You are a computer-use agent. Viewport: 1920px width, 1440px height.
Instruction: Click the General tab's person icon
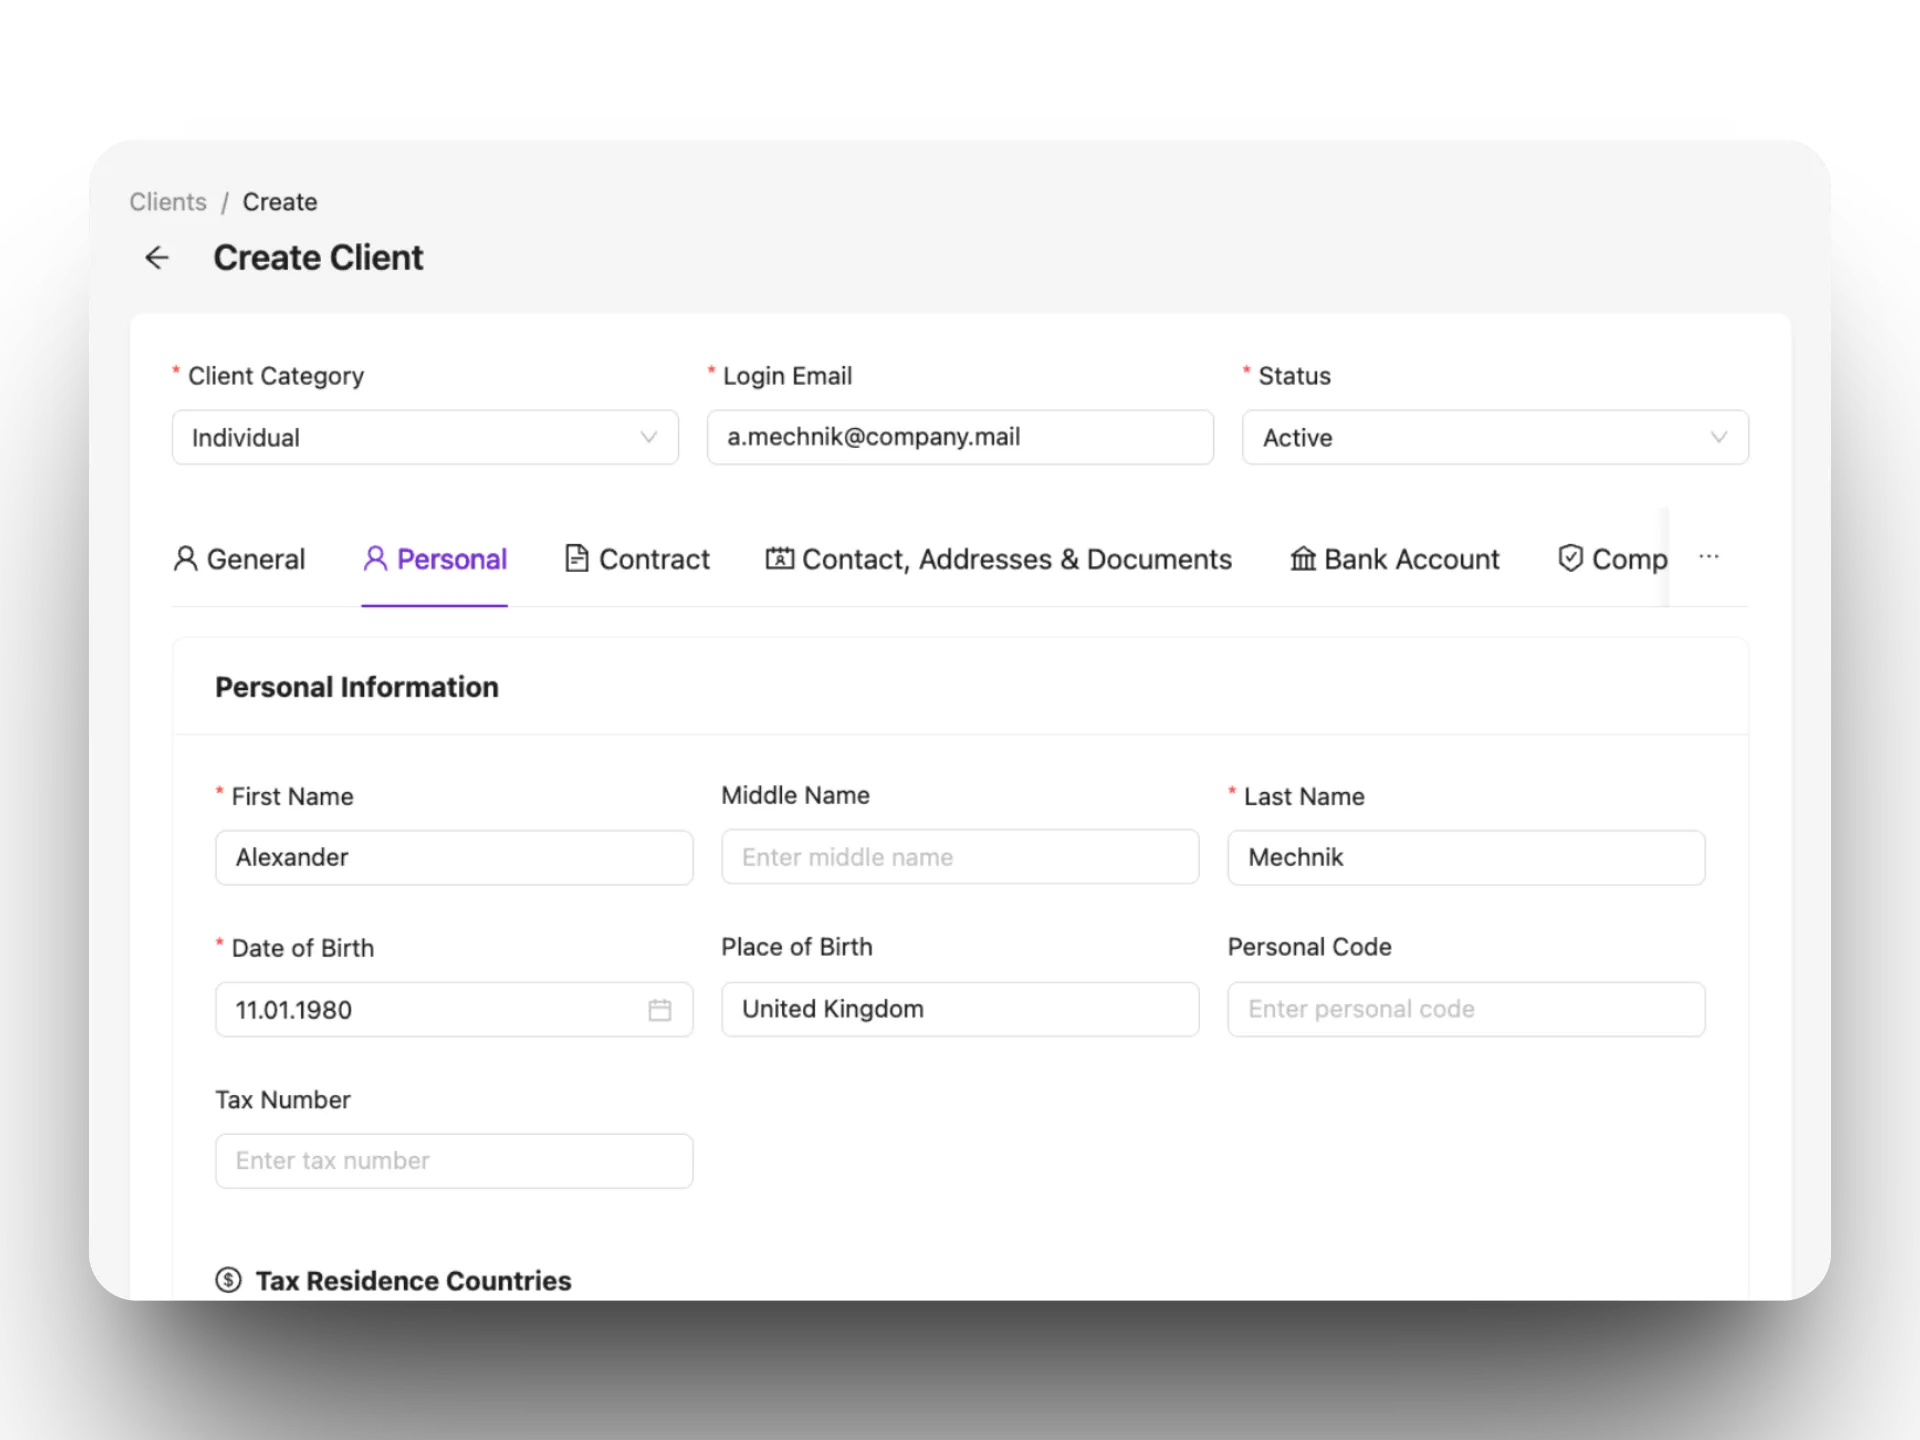tap(185, 559)
